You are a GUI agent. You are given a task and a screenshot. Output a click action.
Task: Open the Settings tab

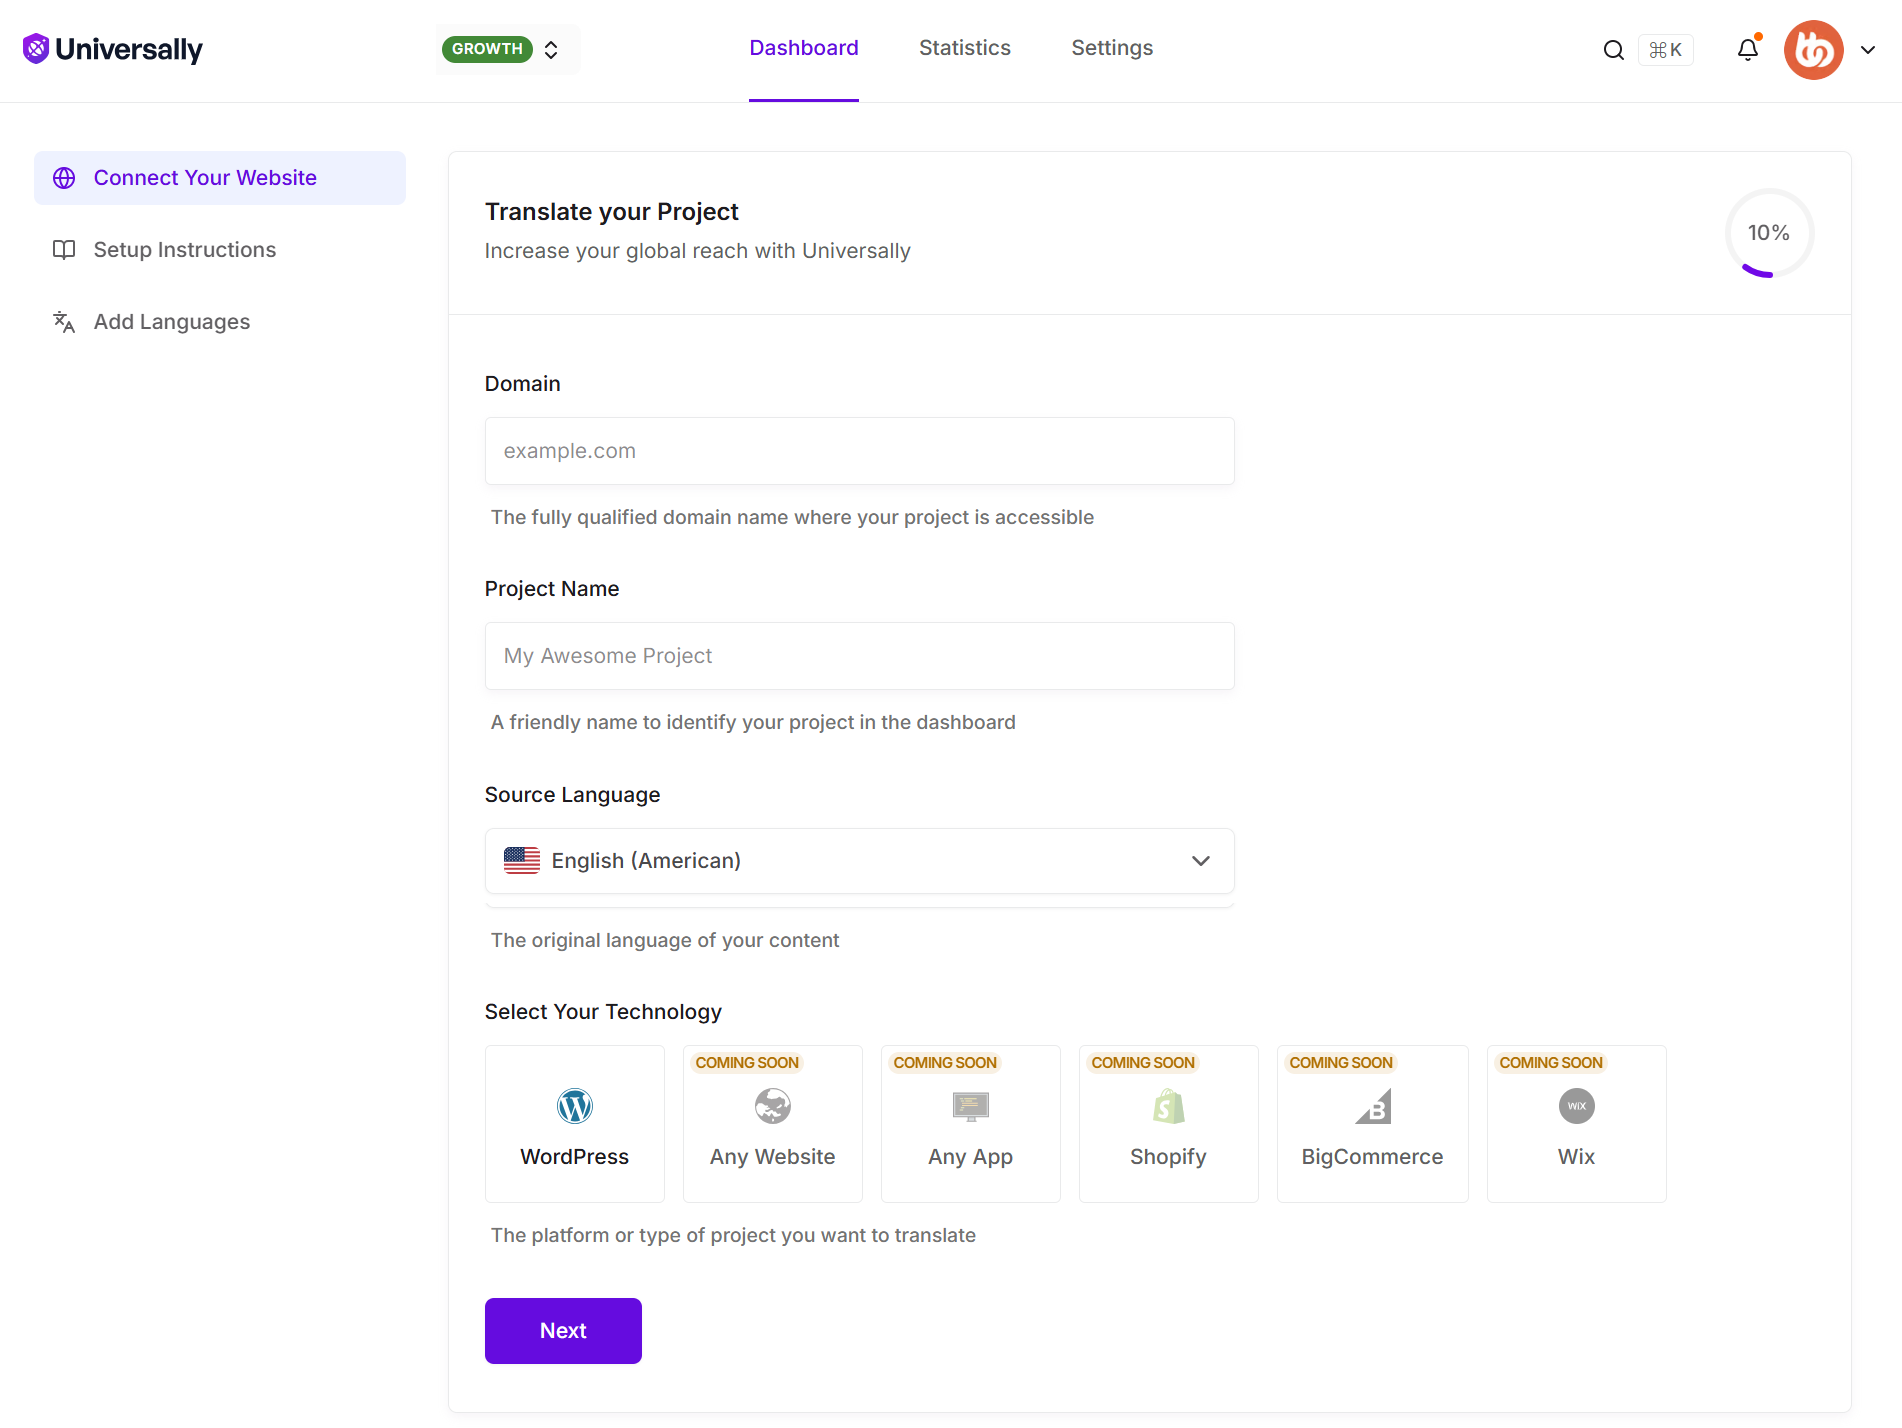point(1112,48)
